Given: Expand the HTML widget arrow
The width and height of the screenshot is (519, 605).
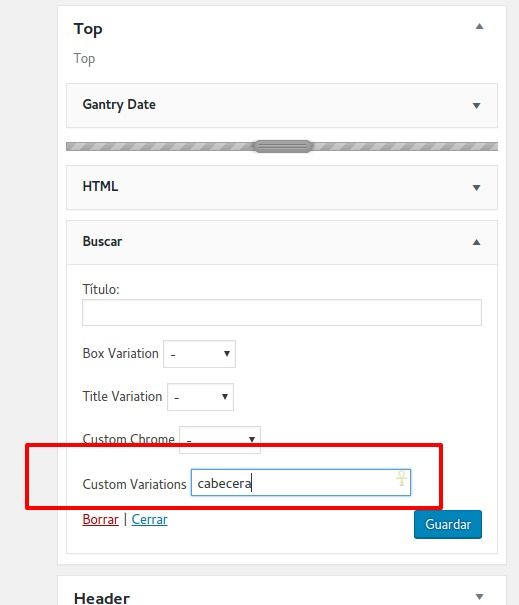Looking at the screenshot, I should tap(477, 188).
